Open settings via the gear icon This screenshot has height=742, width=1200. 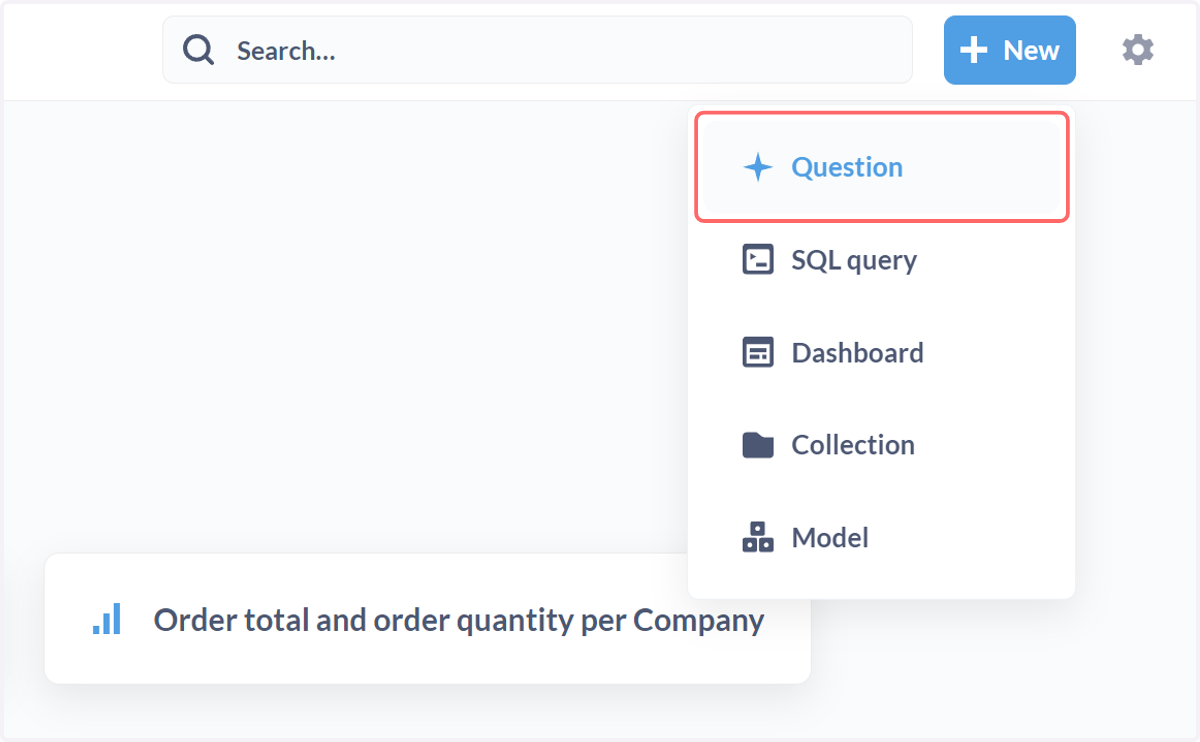click(x=1138, y=50)
